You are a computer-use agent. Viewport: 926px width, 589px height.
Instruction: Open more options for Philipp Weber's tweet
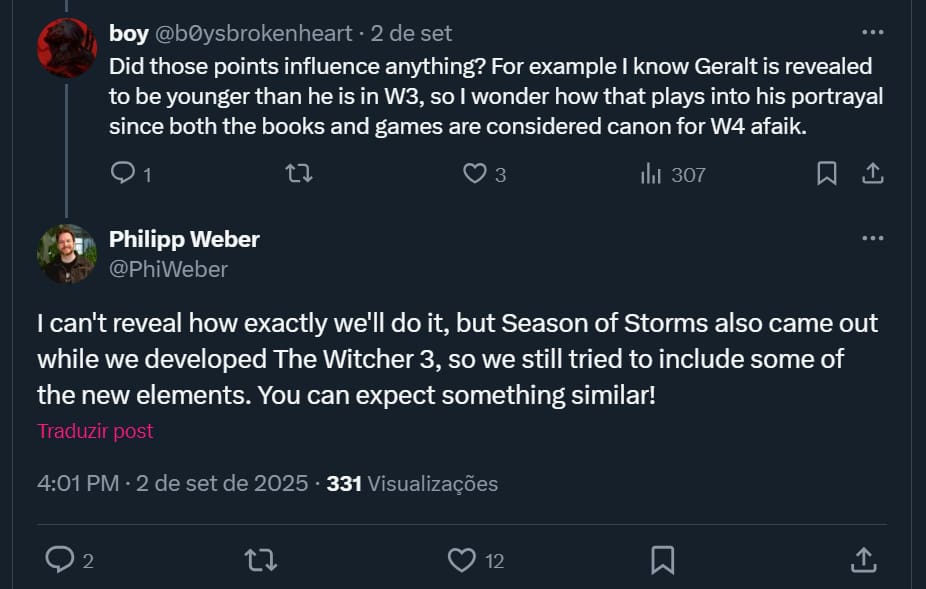tap(873, 238)
